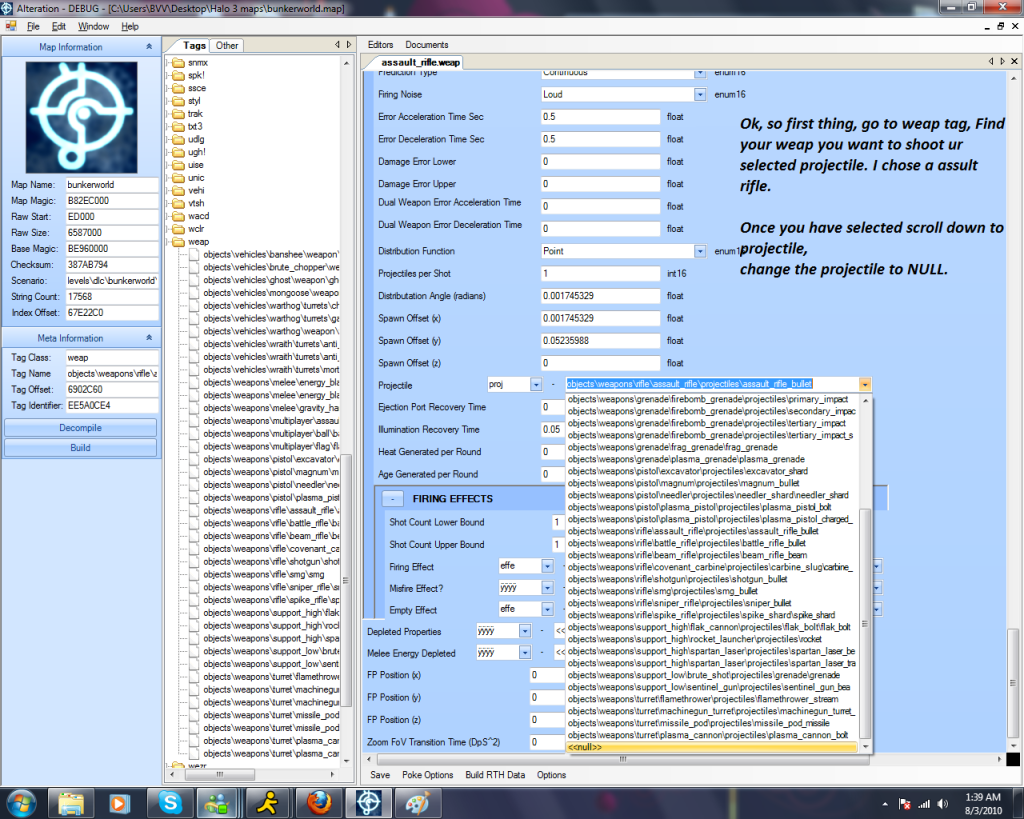The image size is (1024, 819).
Task: Select the Tags tab
Action: [x=194, y=46]
